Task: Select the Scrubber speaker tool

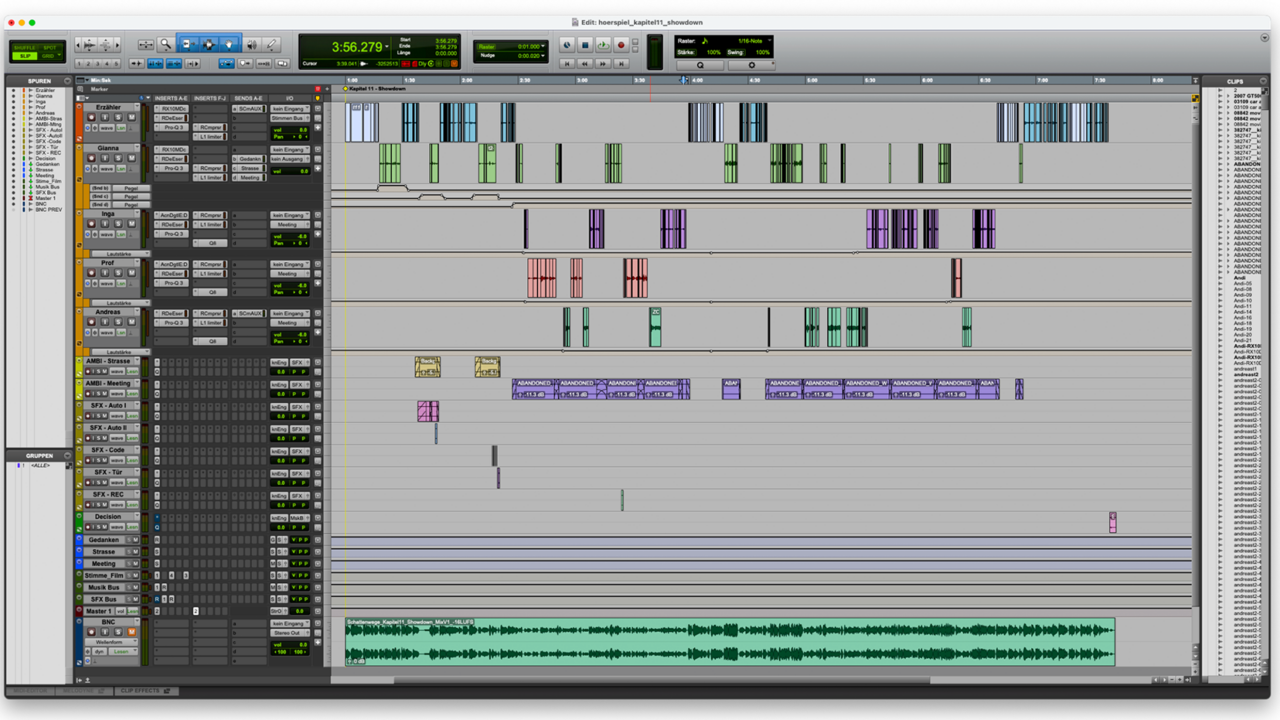Action: tap(251, 44)
